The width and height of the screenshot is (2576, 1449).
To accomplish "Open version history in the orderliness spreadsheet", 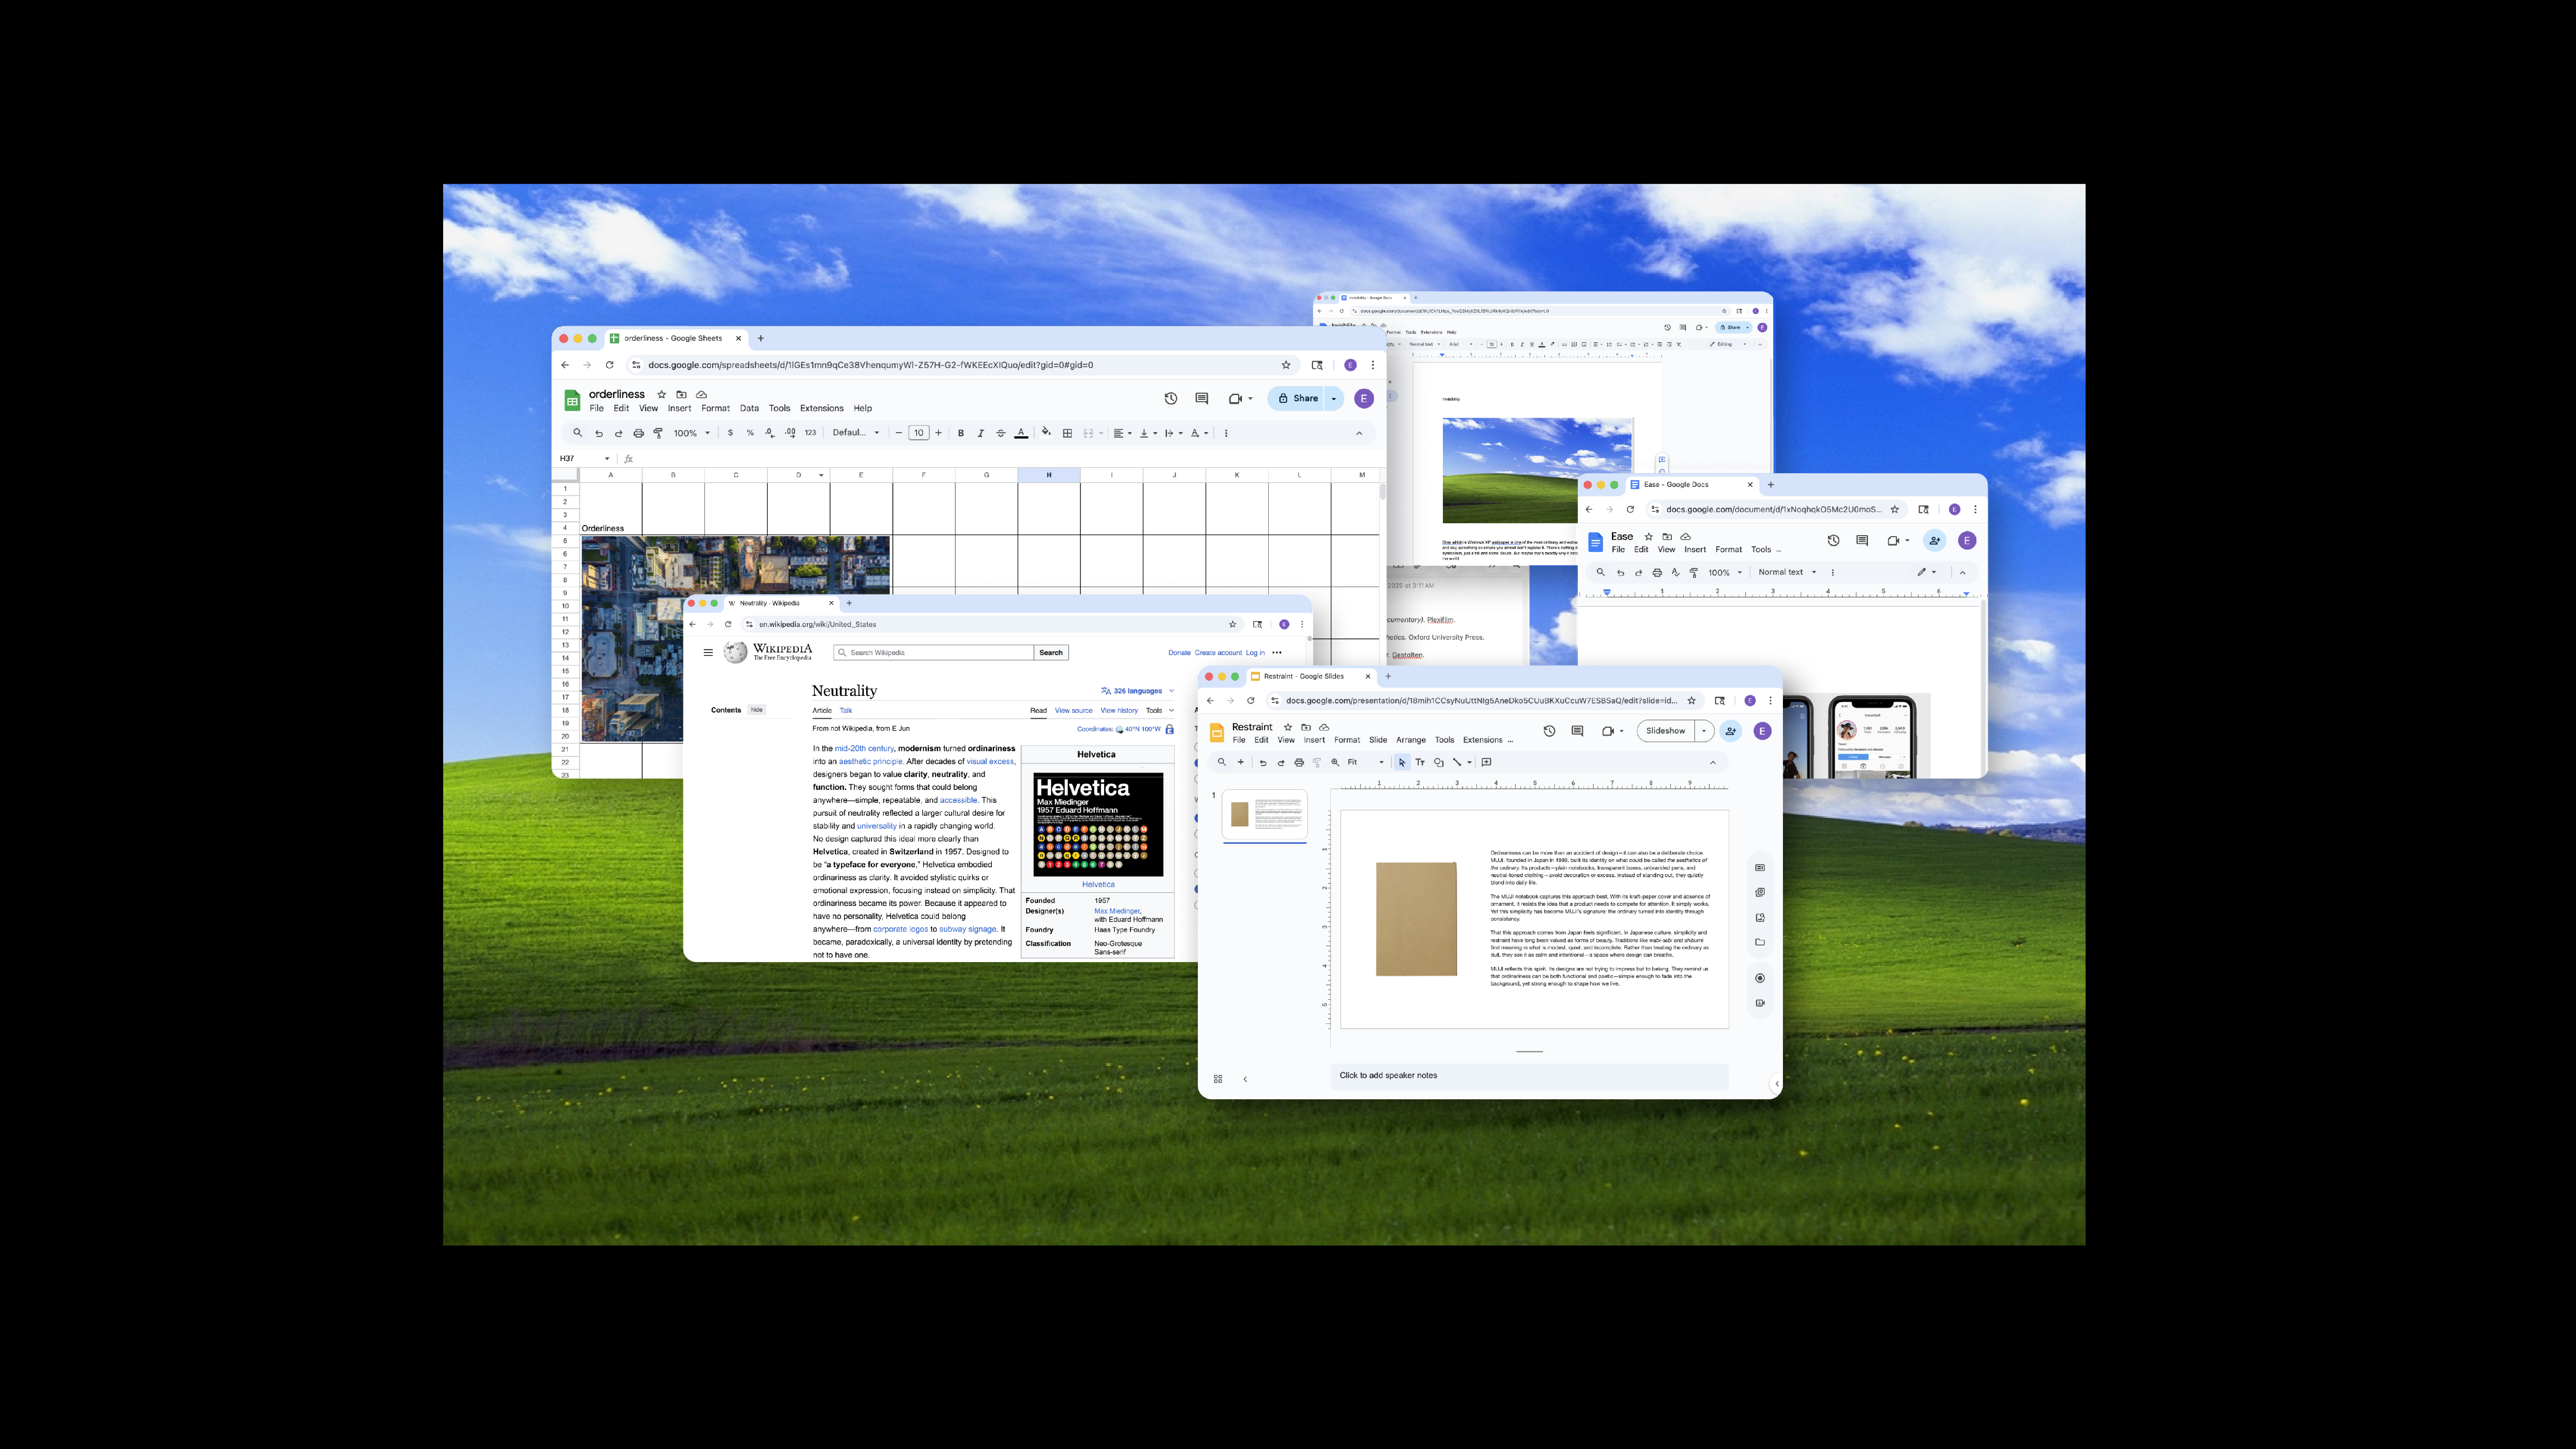I will [1171, 398].
